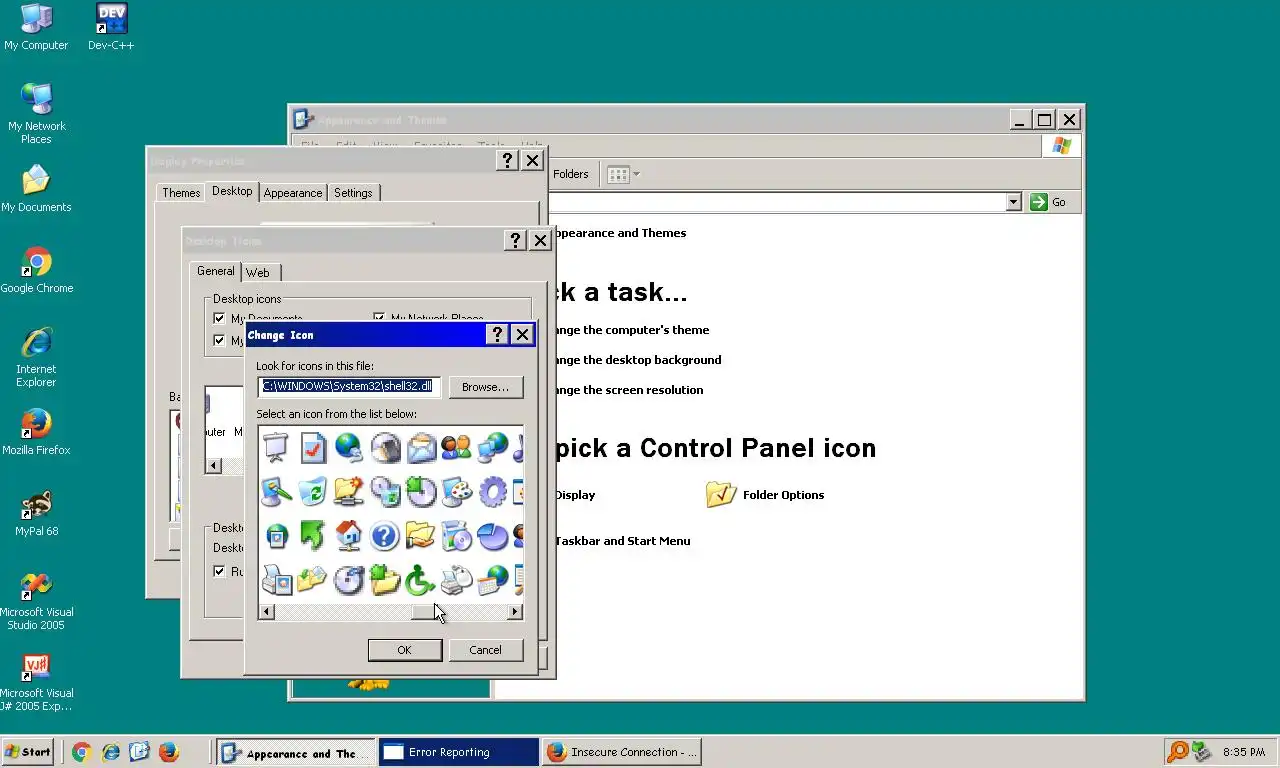Image resolution: width=1280 pixels, height=768 pixels.
Task: Choose the monitor with paint palette icon
Action: (x=456, y=491)
